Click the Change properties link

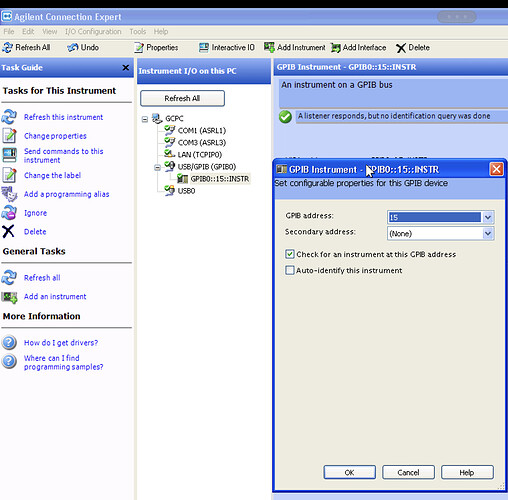(55, 136)
